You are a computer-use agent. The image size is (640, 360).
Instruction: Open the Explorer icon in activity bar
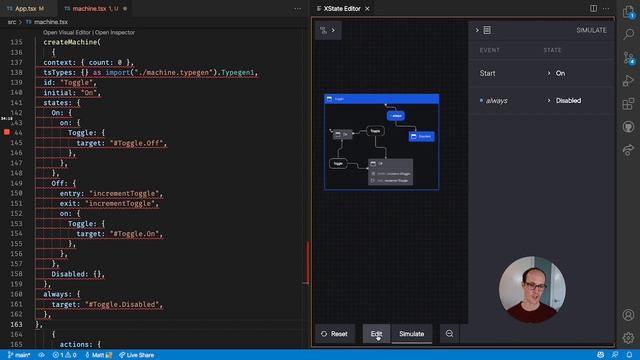point(628,12)
